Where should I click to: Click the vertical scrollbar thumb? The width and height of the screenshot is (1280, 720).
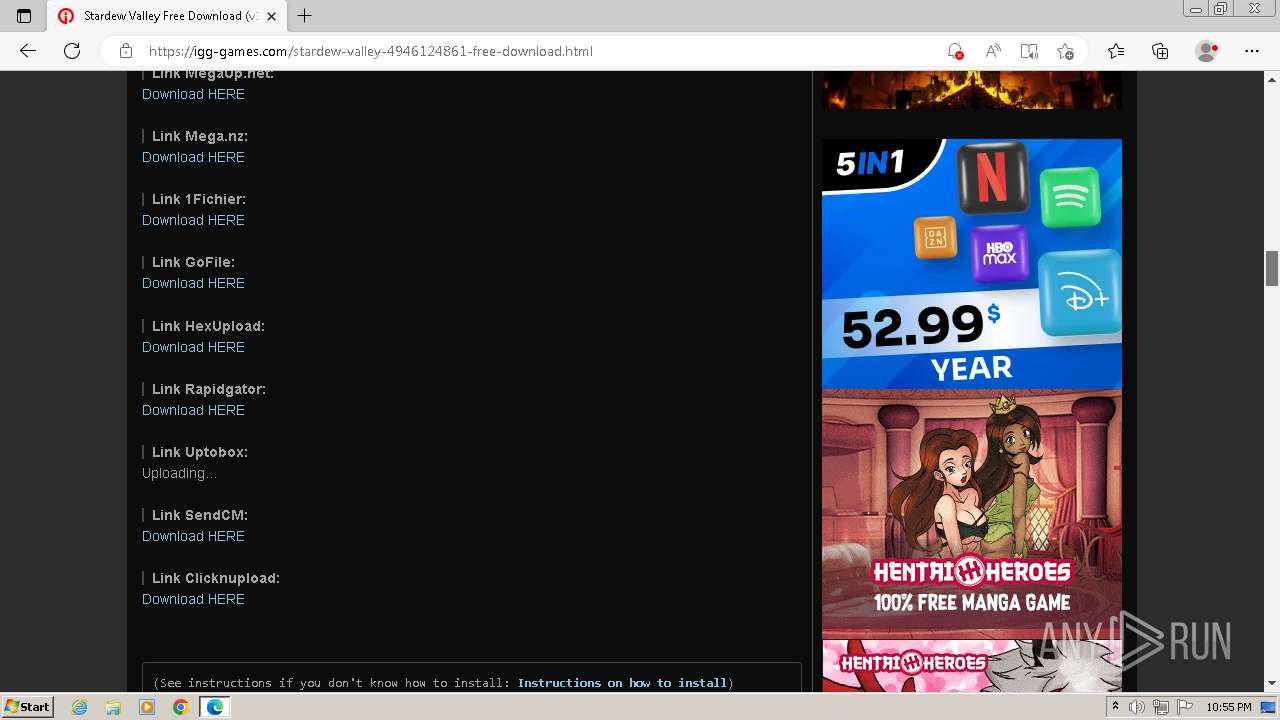pos(1272,268)
